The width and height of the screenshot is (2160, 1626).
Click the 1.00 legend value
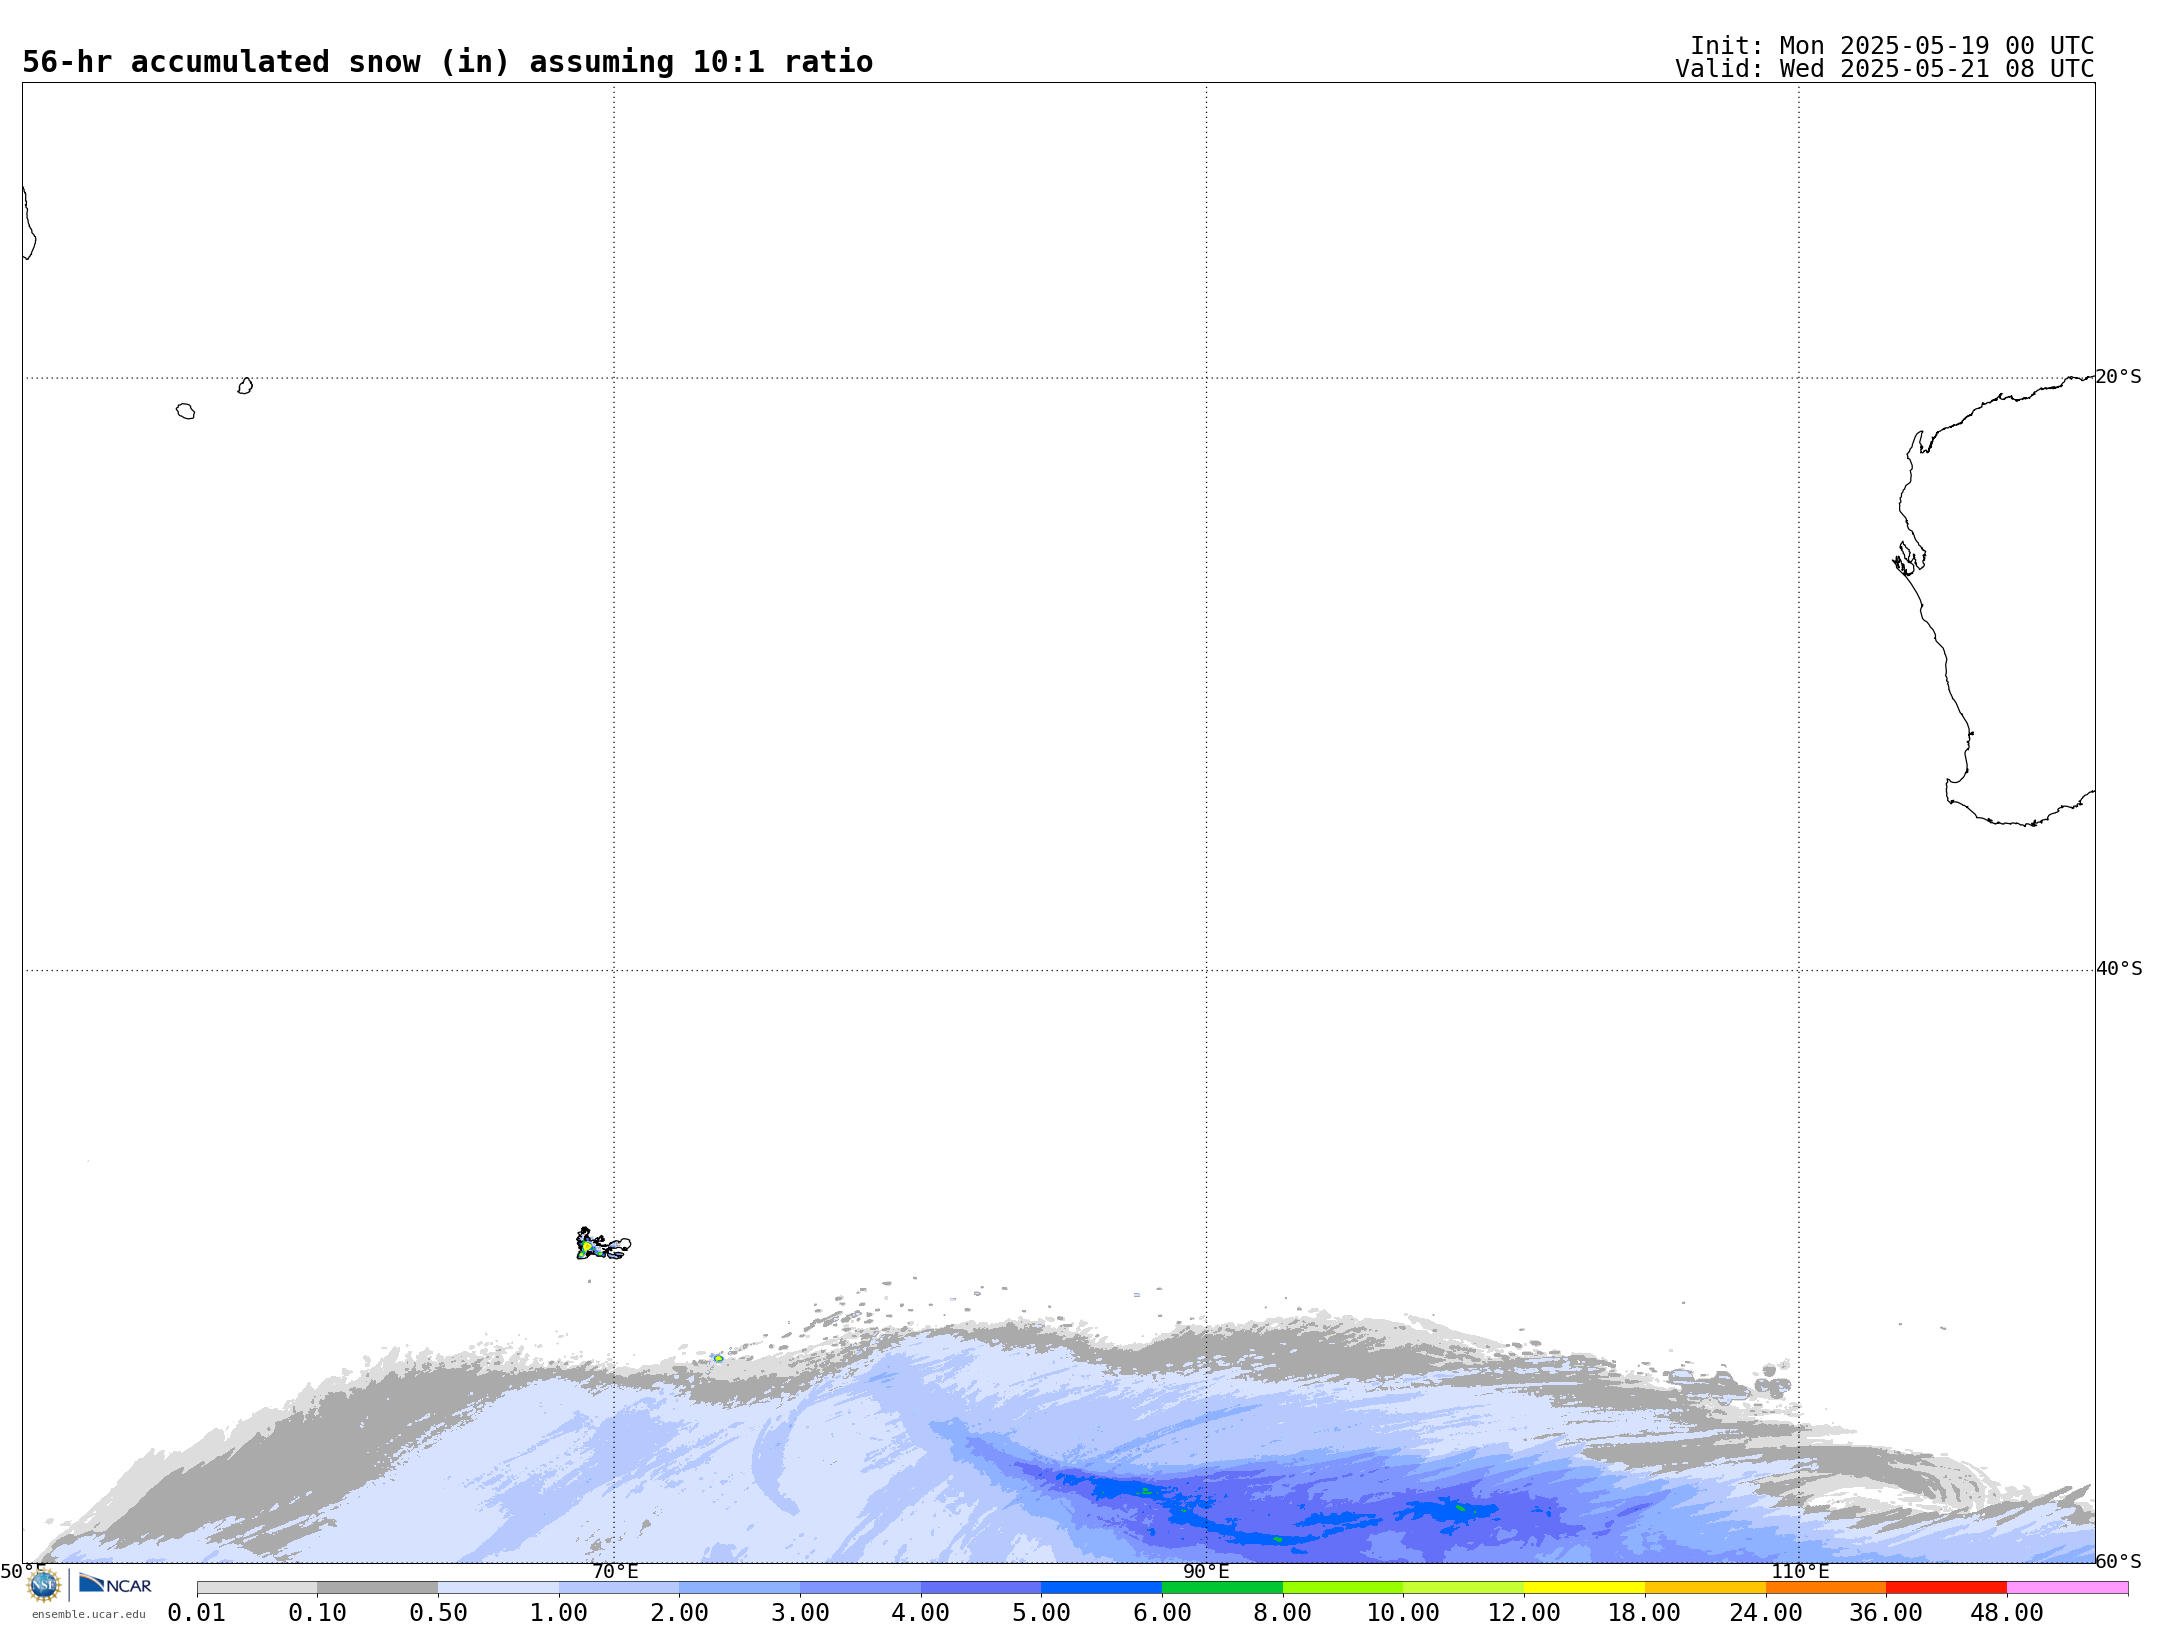coord(559,1613)
